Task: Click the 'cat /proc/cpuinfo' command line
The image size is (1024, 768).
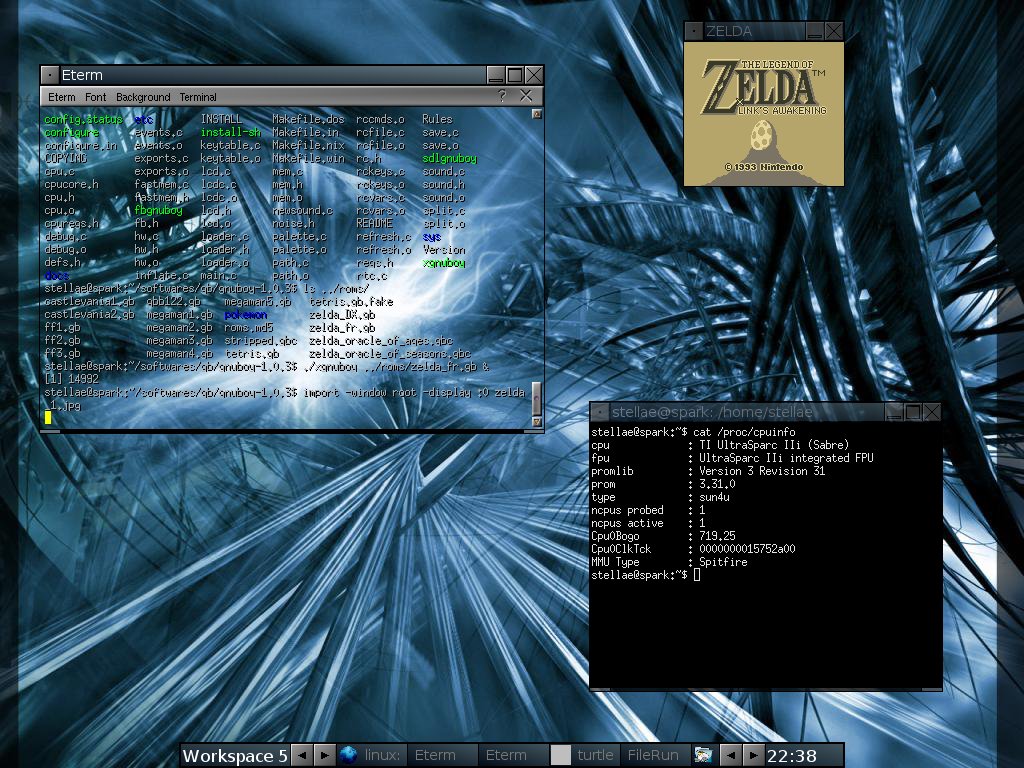Action: tap(744, 432)
